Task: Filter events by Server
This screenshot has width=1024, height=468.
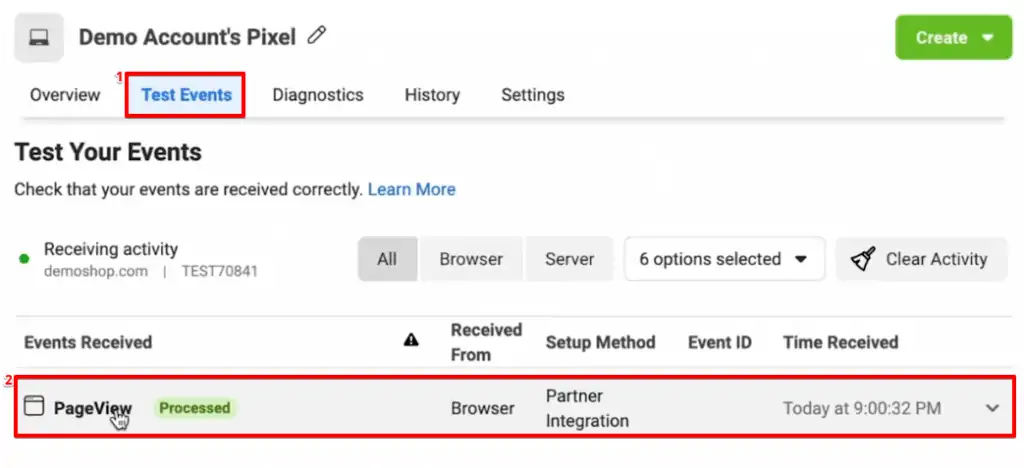Action: (569, 259)
